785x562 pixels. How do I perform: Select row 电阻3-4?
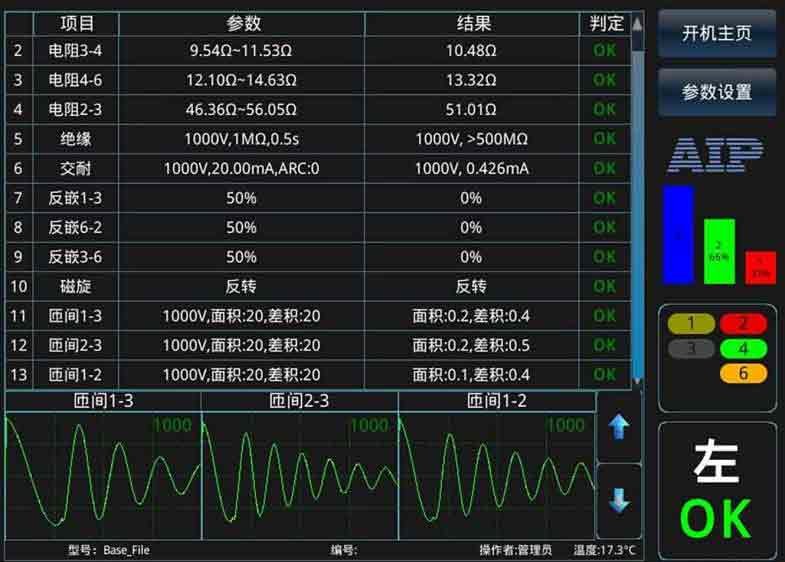point(318,51)
